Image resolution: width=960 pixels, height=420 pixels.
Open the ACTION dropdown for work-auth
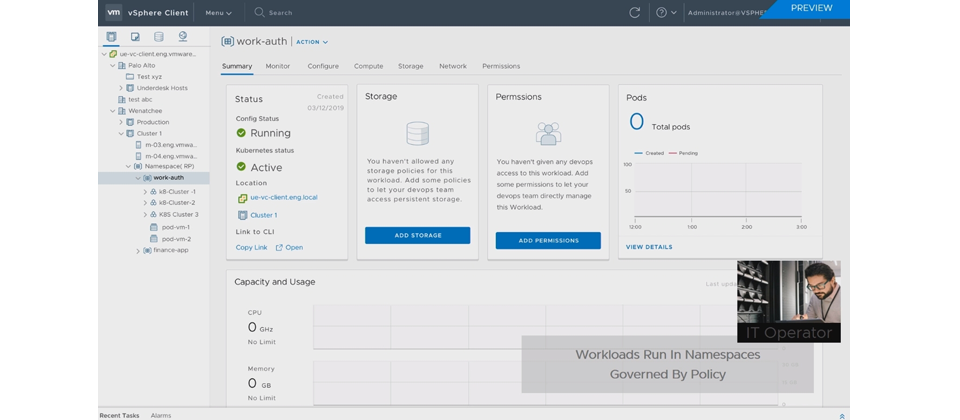312,42
